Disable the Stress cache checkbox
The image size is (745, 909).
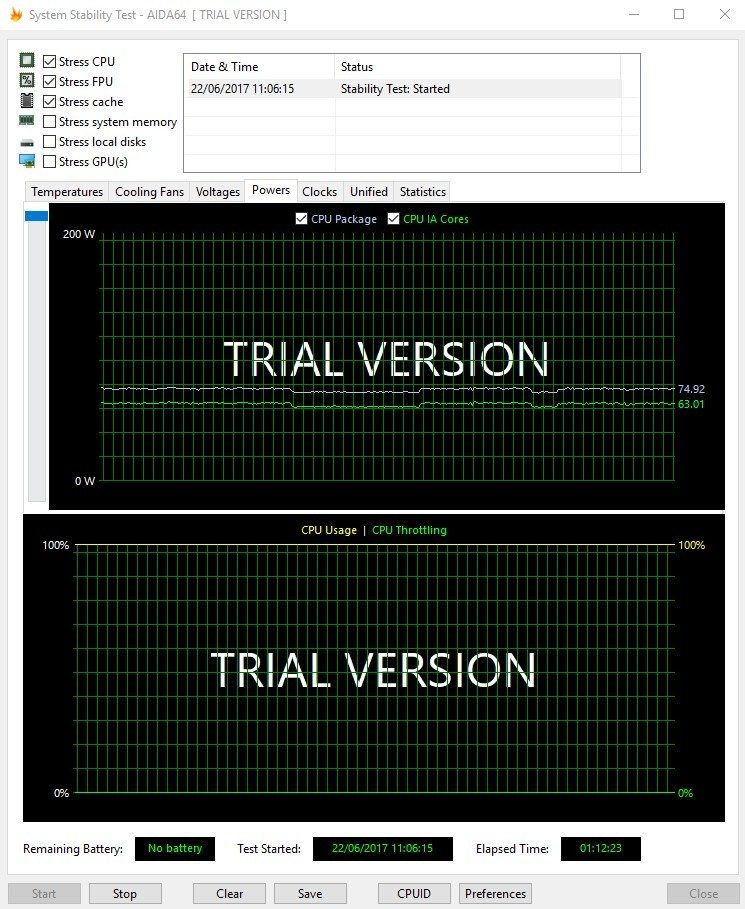50,101
